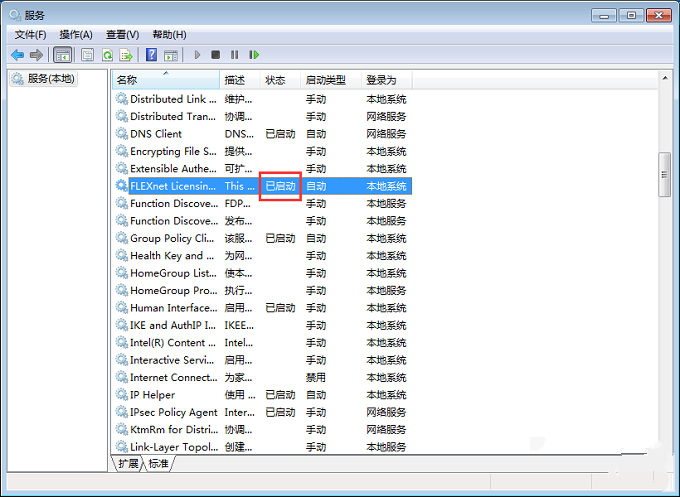Select the Distributed Tran... service row
Image resolution: width=680 pixels, height=497 pixels.
tap(262, 116)
